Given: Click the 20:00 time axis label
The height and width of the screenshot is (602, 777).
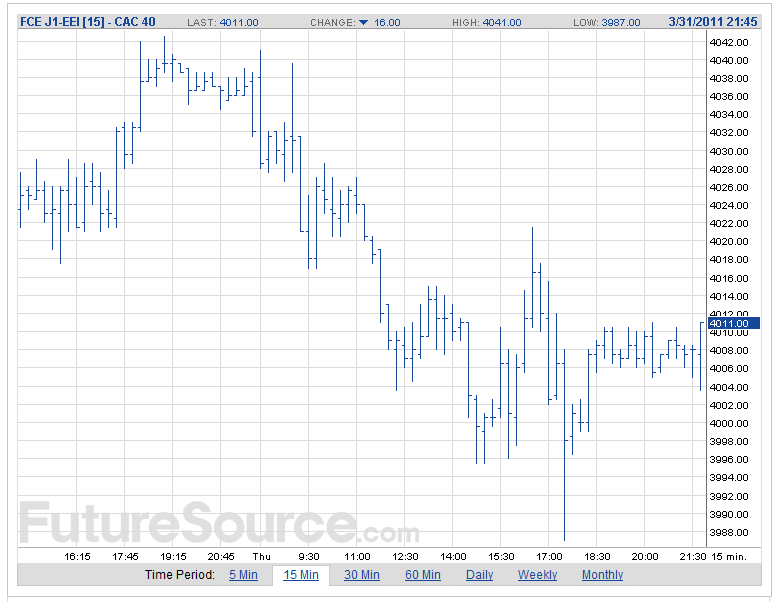Looking at the screenshot, I should (x=645, y=556).
